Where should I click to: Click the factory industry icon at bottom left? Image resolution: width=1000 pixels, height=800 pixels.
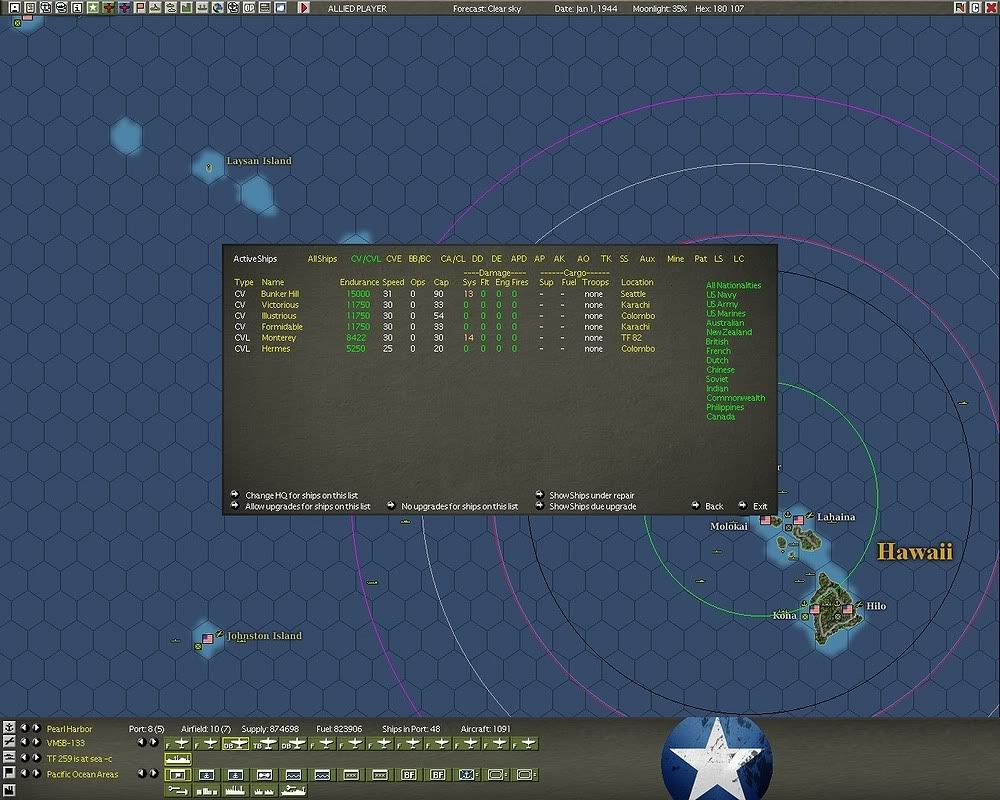(9, 790)
